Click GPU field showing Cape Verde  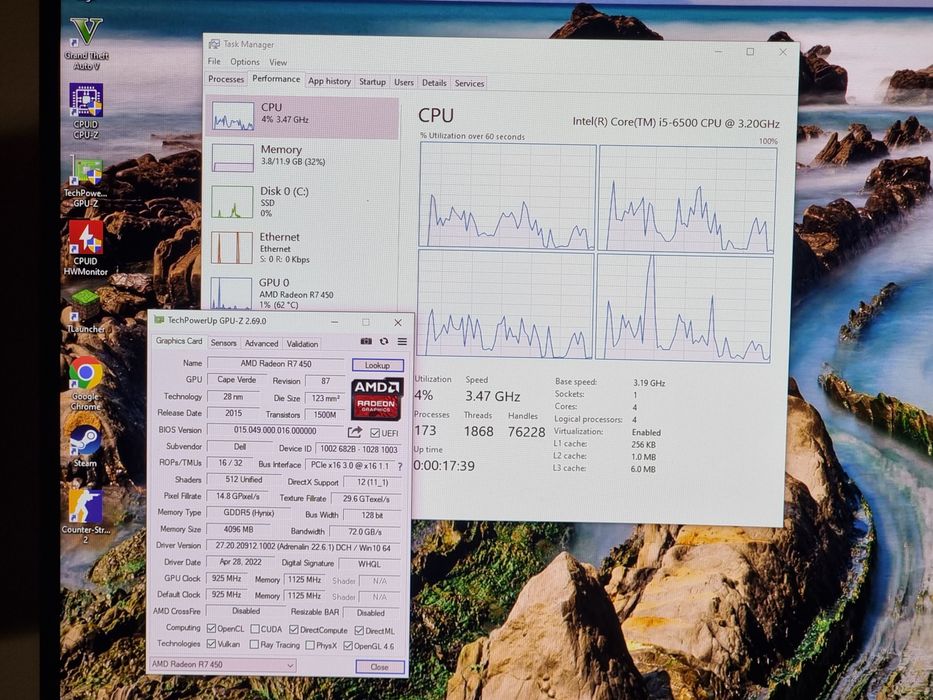coord(236,380)
